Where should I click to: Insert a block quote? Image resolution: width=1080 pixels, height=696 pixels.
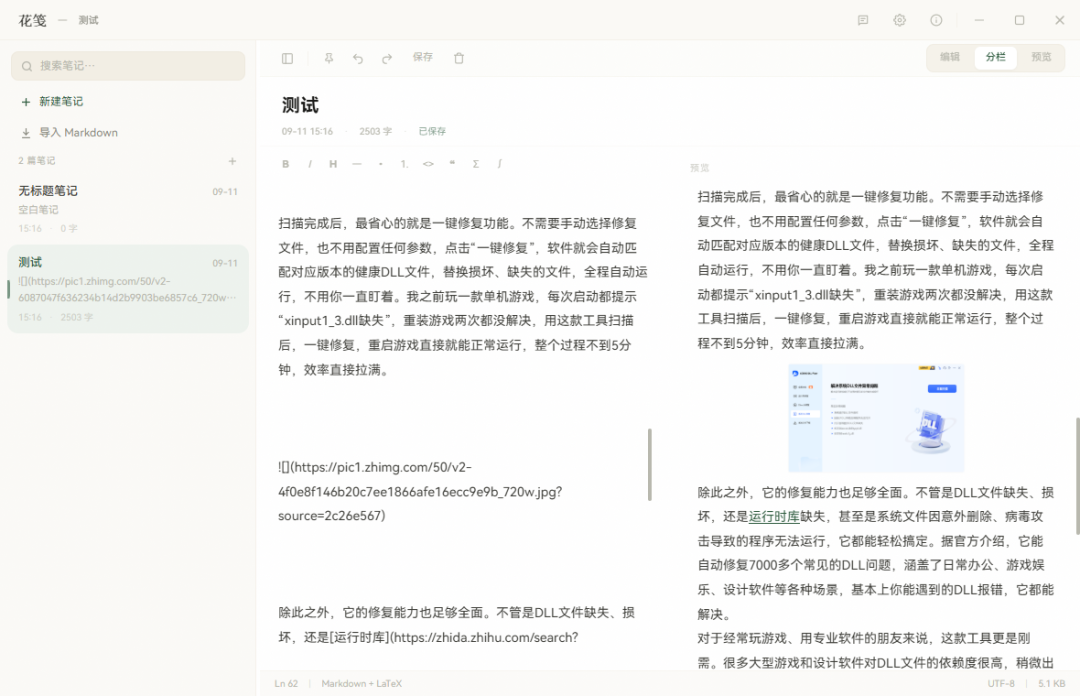tap(452, 164)
